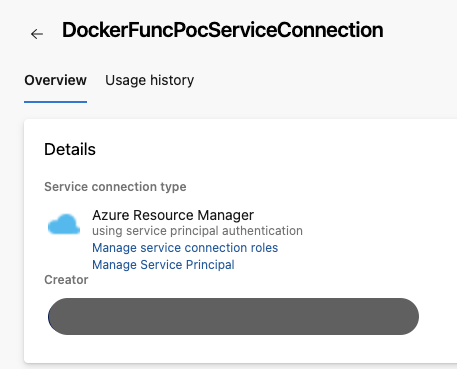This screenshot has width=457, height=369.
Task: Click the Service connection type label
Action: click(x=115, y=187)
